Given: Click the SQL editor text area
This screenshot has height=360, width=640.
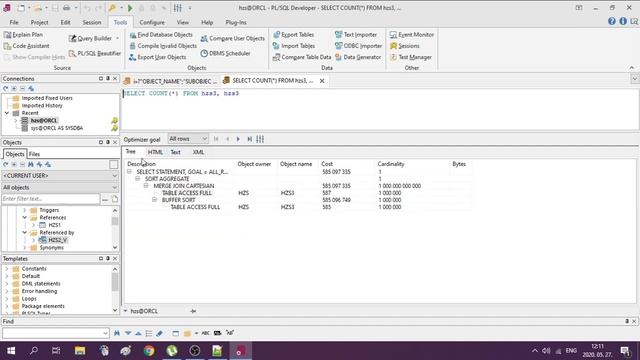Looking at the screenshot, I should (380, 109).
